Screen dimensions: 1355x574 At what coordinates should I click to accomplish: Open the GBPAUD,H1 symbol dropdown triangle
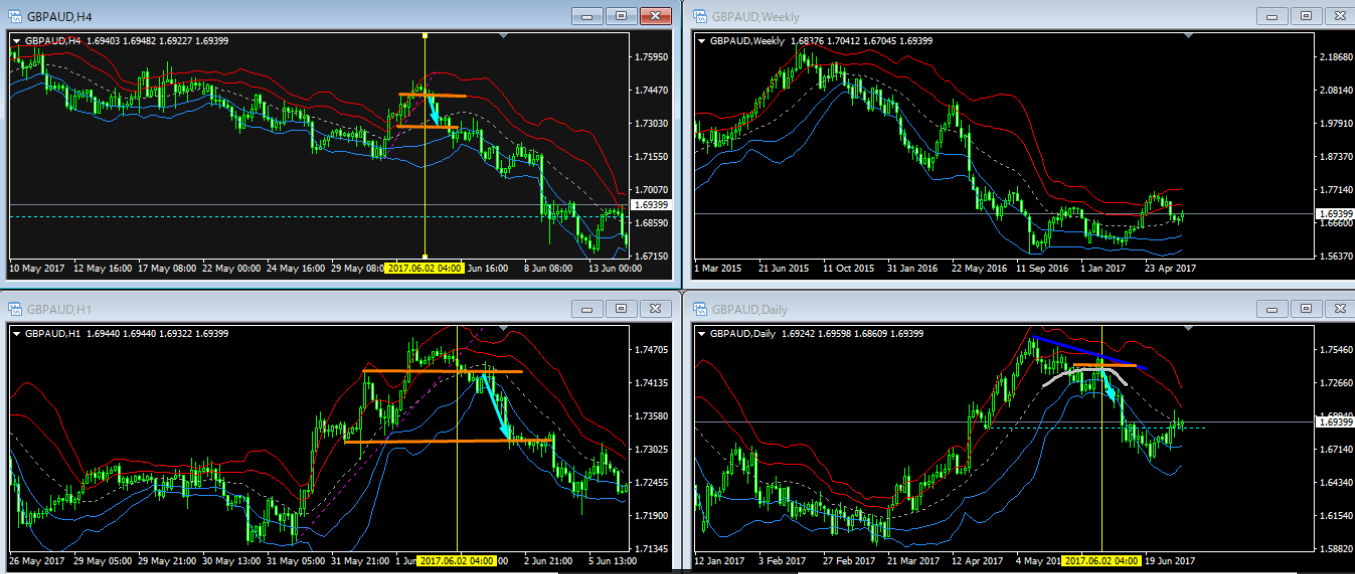[x=16, y=333]
